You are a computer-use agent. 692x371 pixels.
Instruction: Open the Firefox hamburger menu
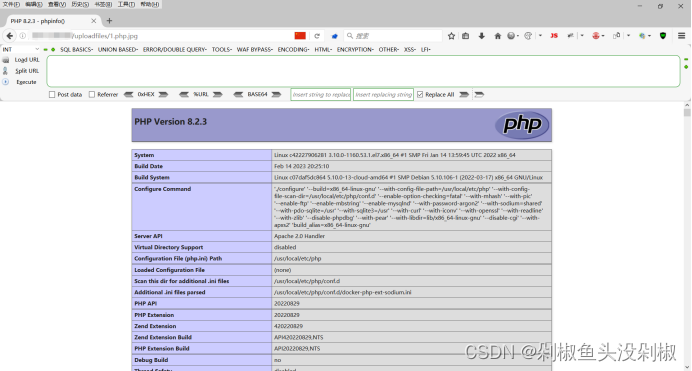point(681,36)
